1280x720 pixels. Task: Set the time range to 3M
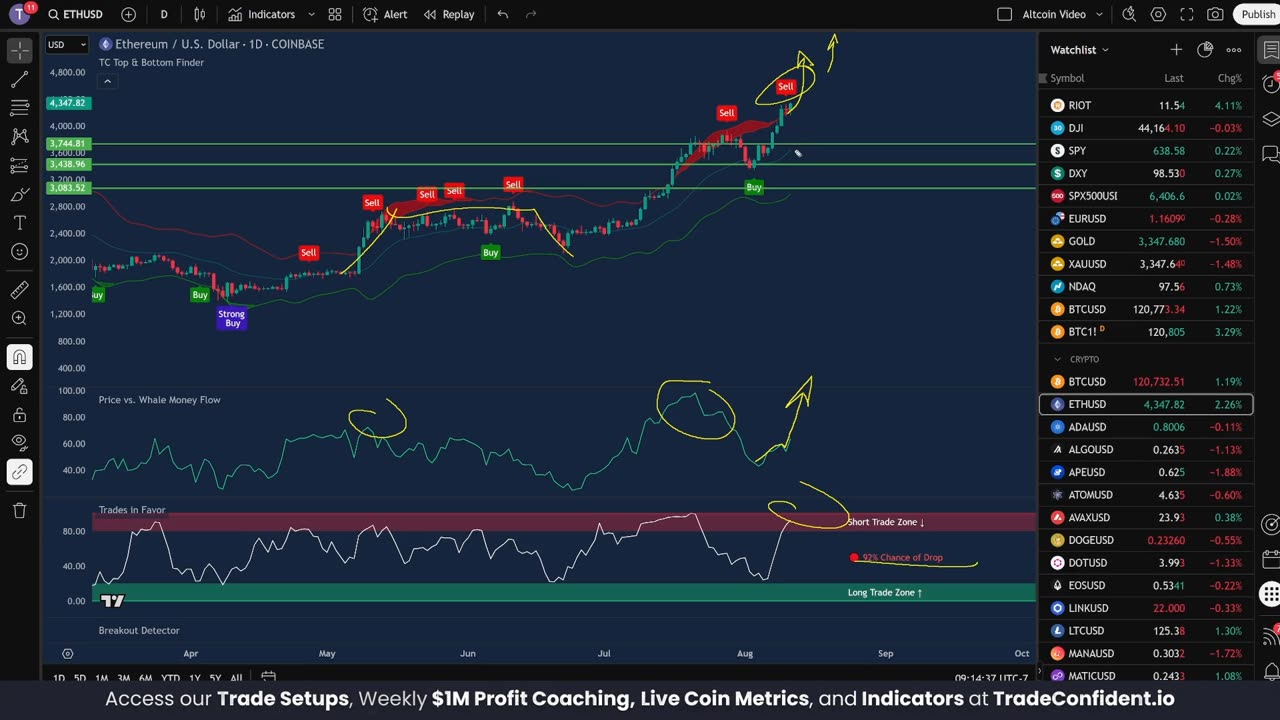pos(124,679)
